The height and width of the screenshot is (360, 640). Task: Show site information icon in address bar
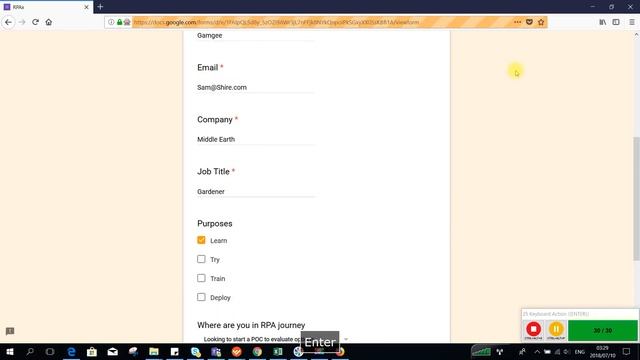[111, 22]
